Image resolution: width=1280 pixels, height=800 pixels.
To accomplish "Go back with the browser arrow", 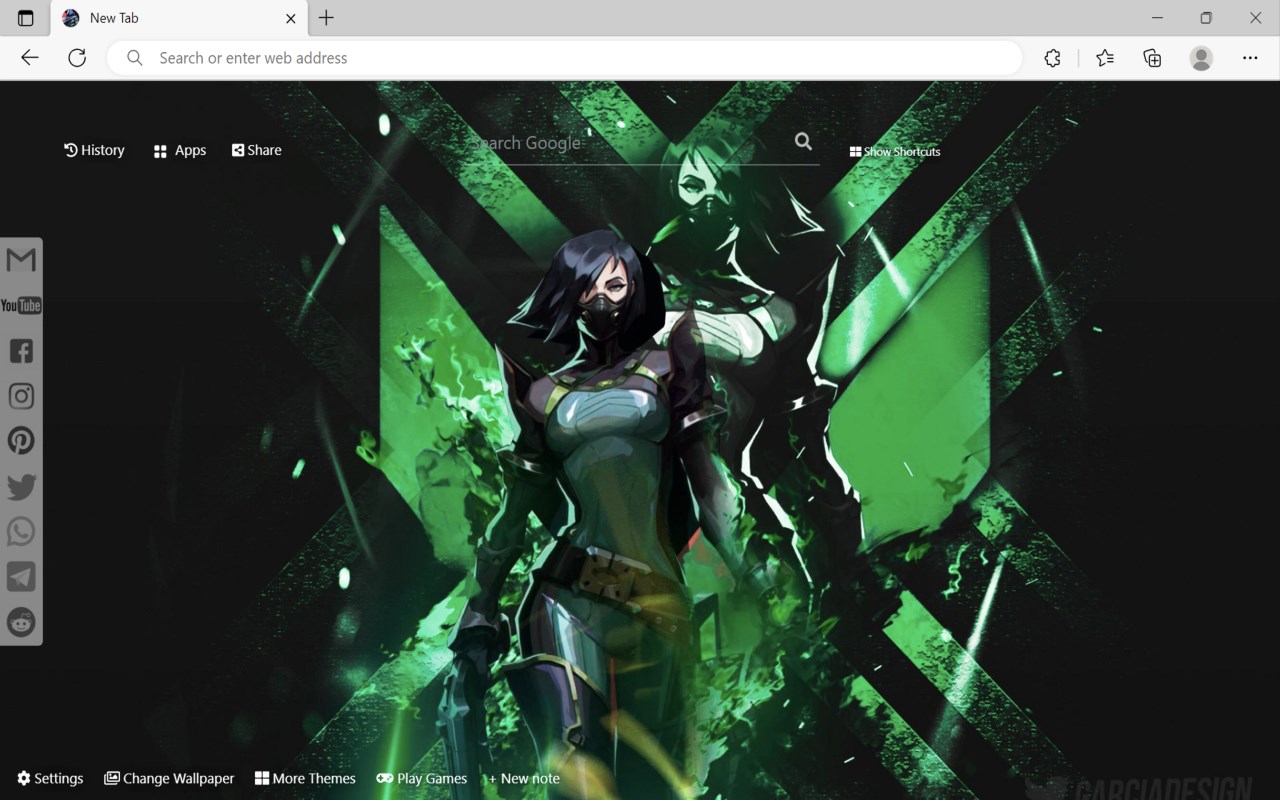I will coord(30,58).
